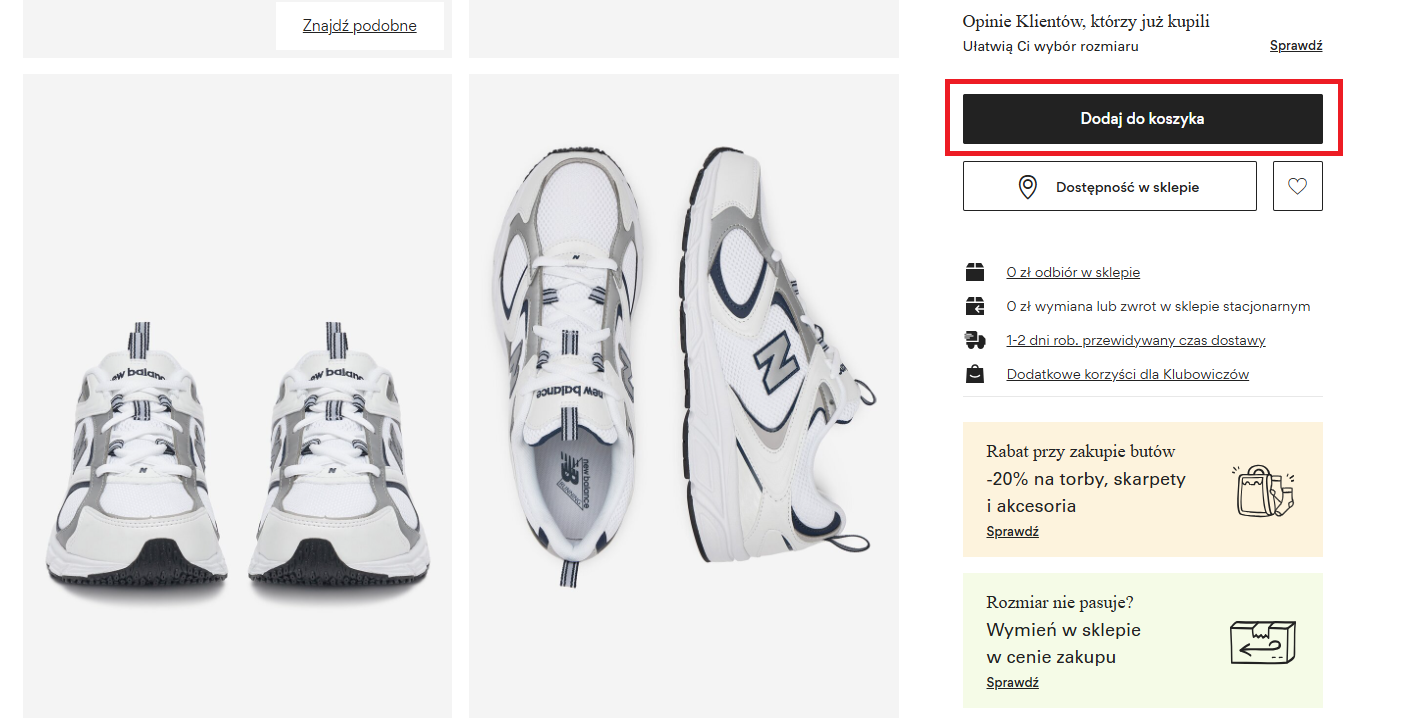Open Sprawdź link next to customer opinions
Image resolution: width=1401 pixels, height=726 pixels.
pyautogui.click(x=1296, y=46)
